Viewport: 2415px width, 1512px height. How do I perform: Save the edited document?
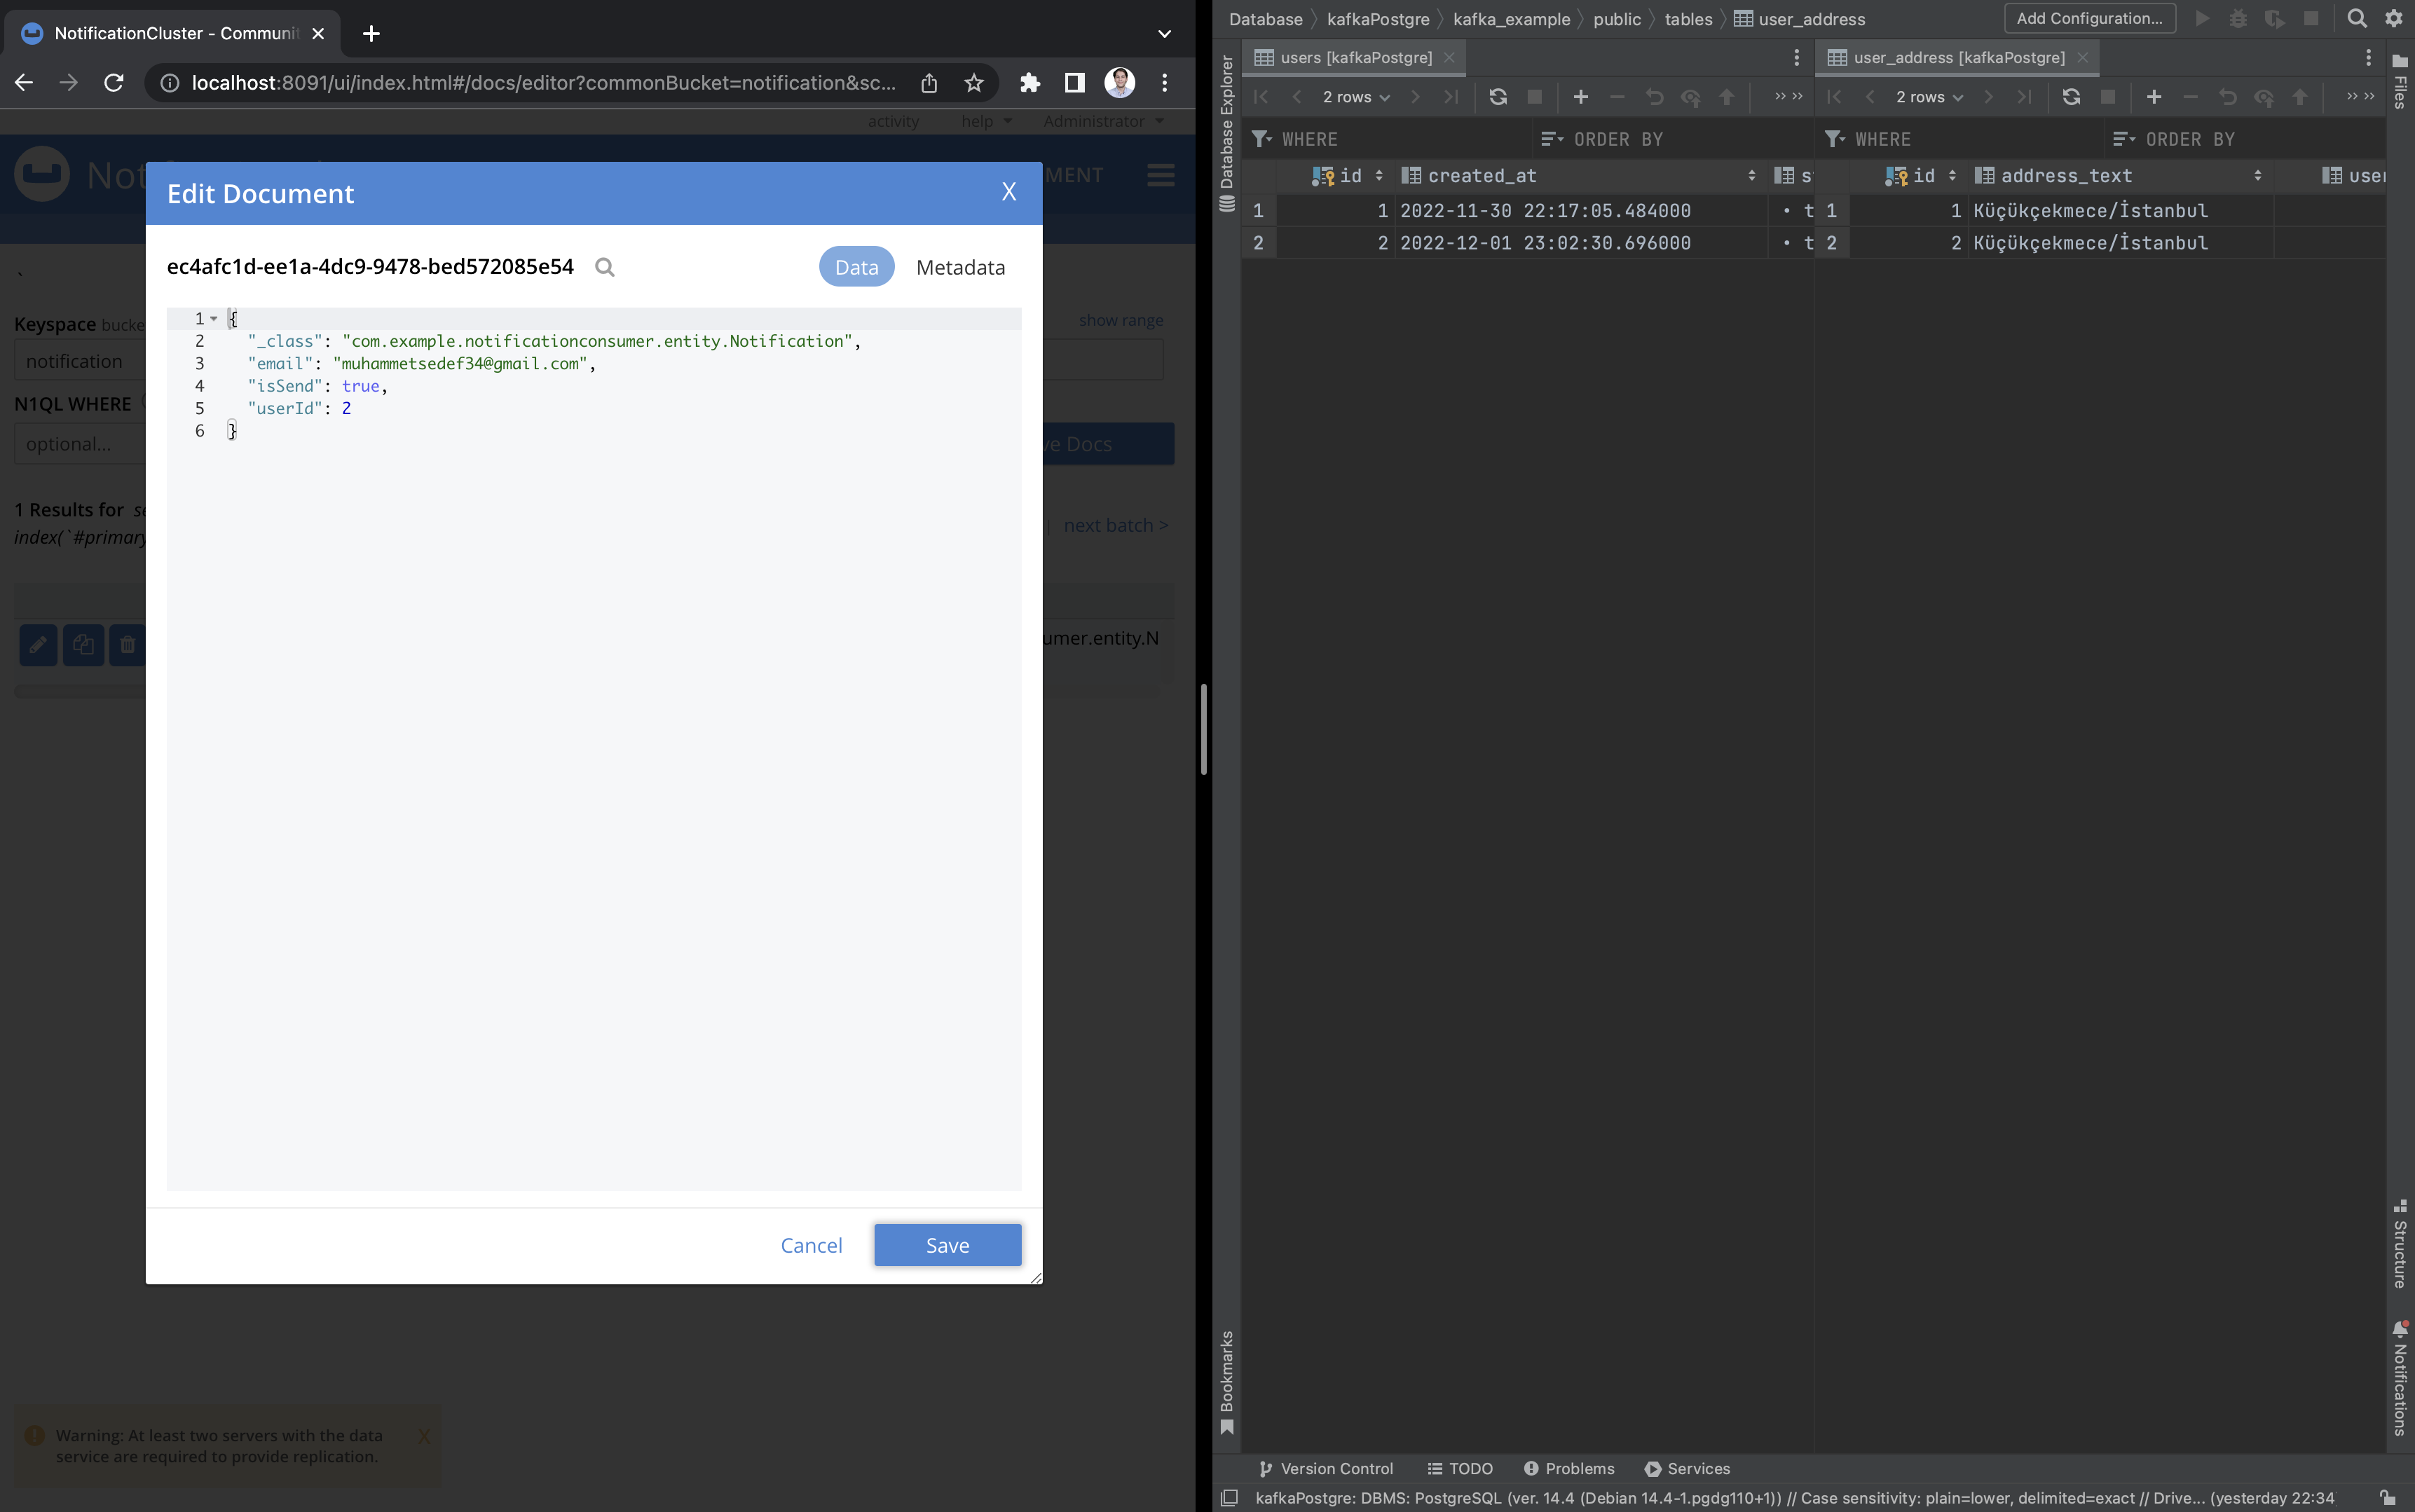click(x=947, y=1245)
